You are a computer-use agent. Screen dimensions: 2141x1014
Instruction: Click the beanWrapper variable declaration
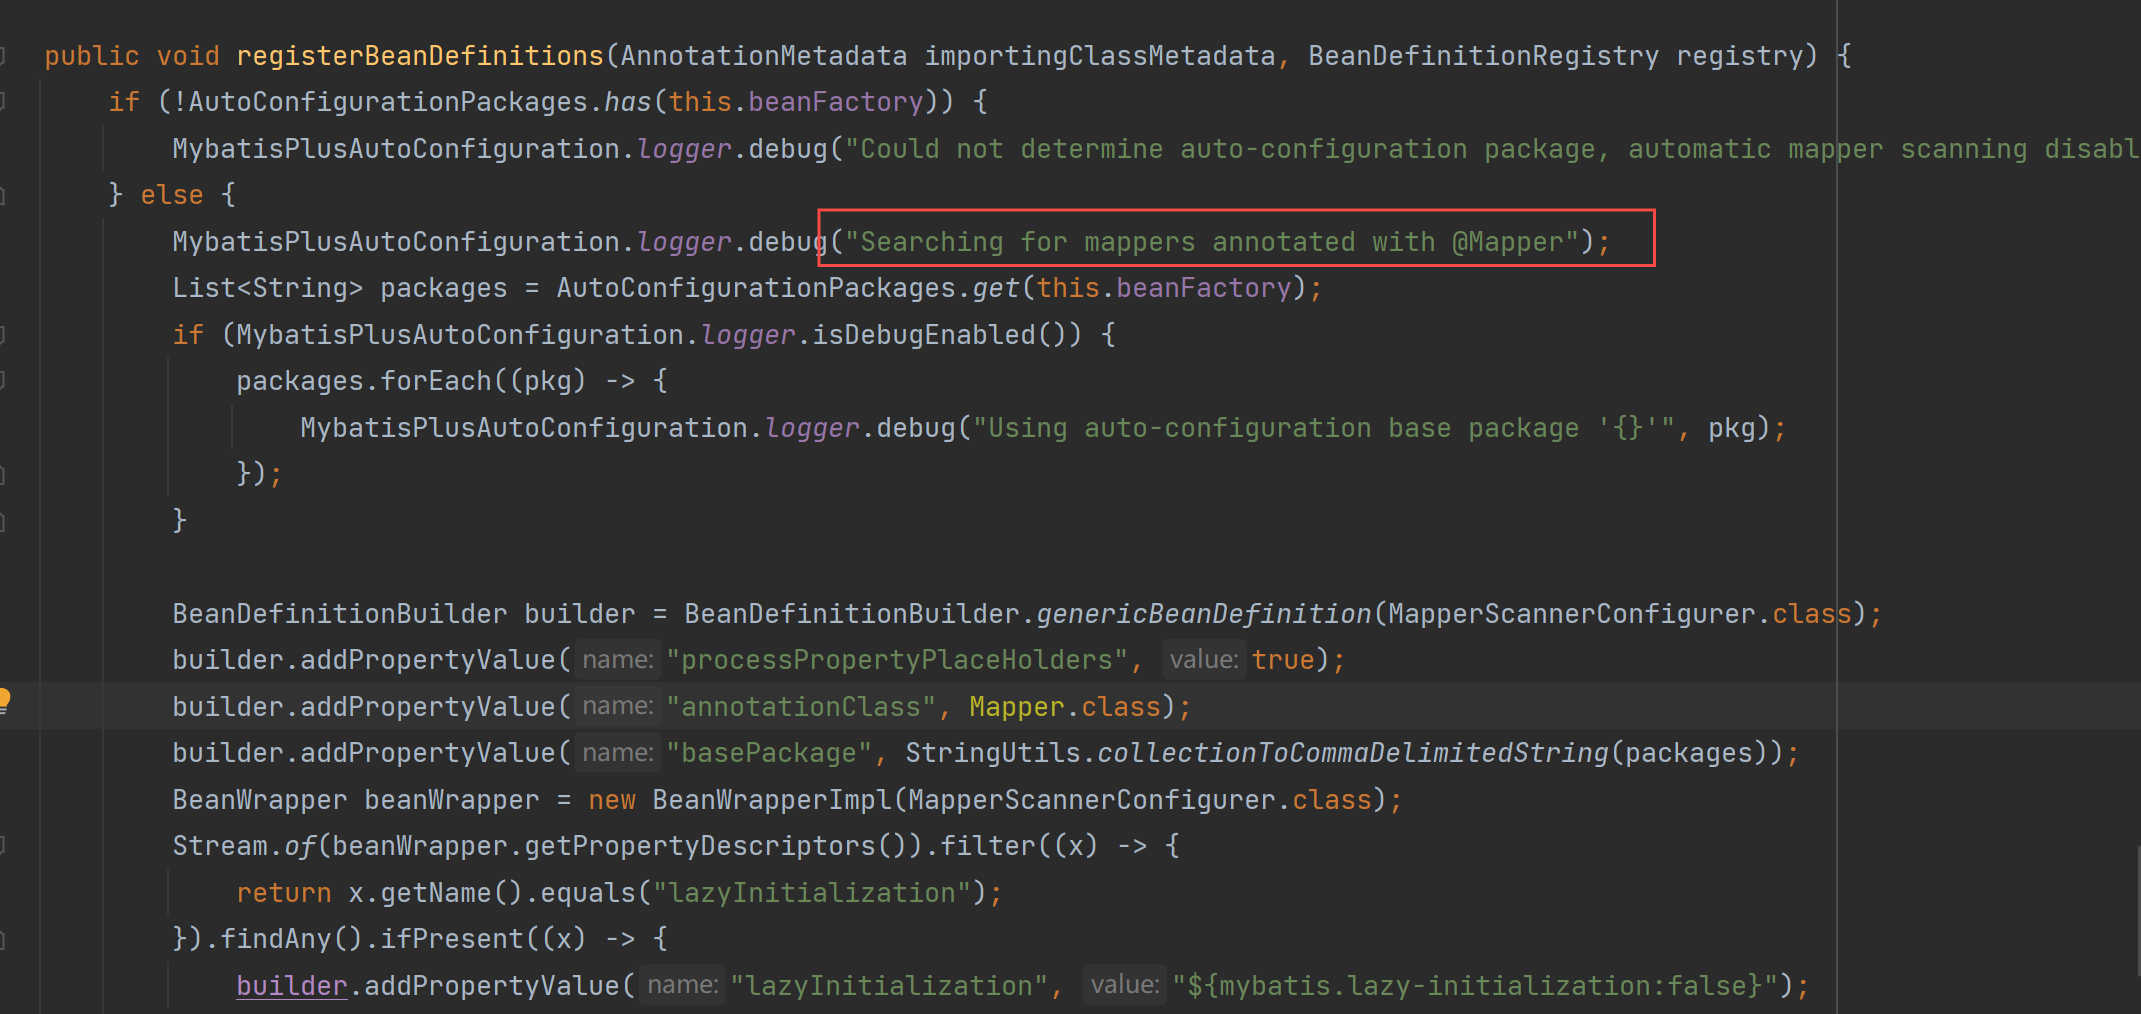point(452,800)
